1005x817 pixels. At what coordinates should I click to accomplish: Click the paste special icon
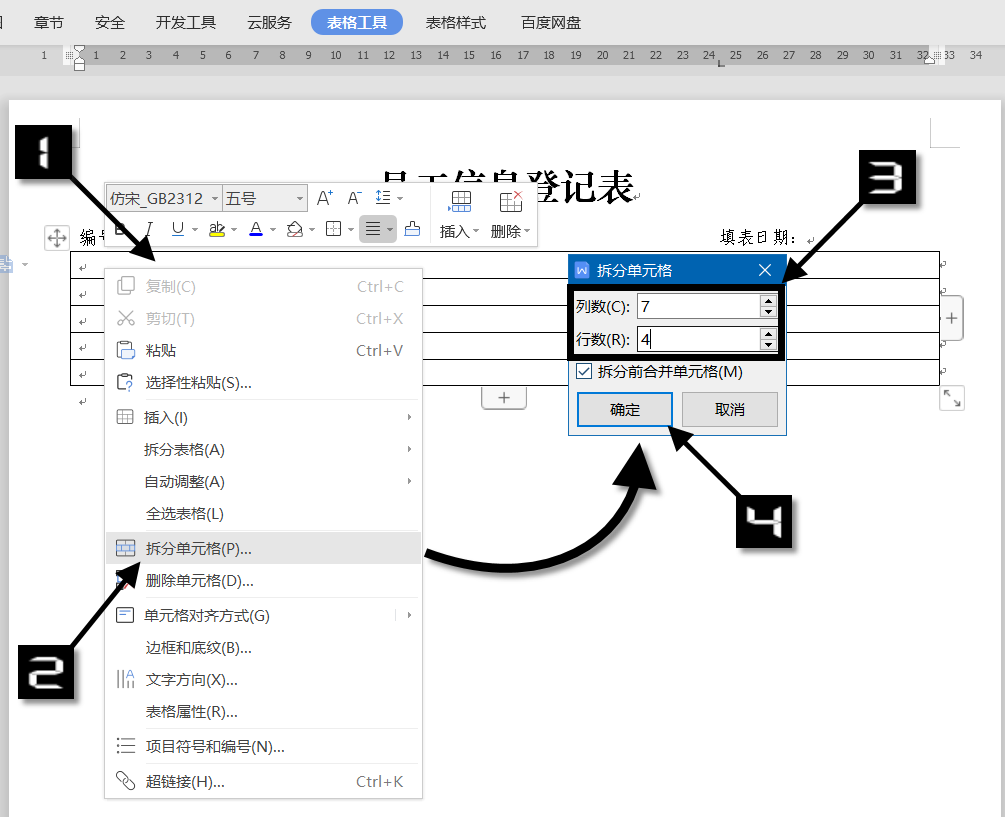click(x=125, y=382)
